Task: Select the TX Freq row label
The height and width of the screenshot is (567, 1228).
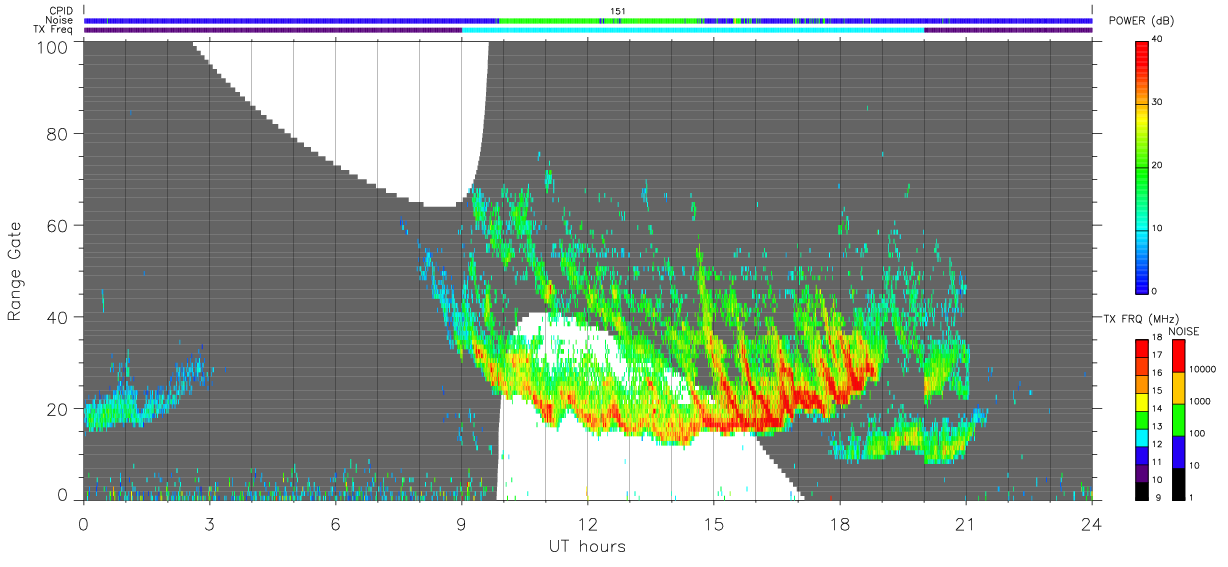Action: tap(54, 29)
